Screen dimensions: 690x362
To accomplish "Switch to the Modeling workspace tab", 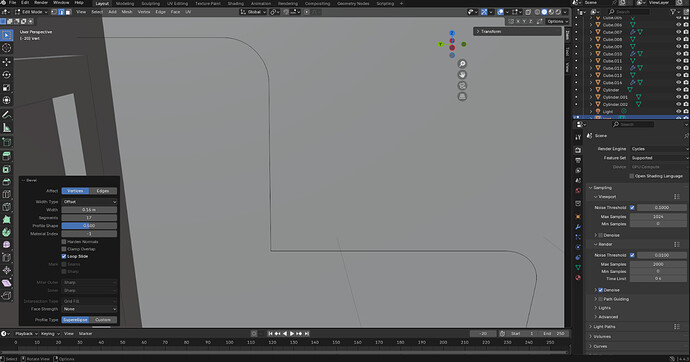I will (x=125, y=4).
